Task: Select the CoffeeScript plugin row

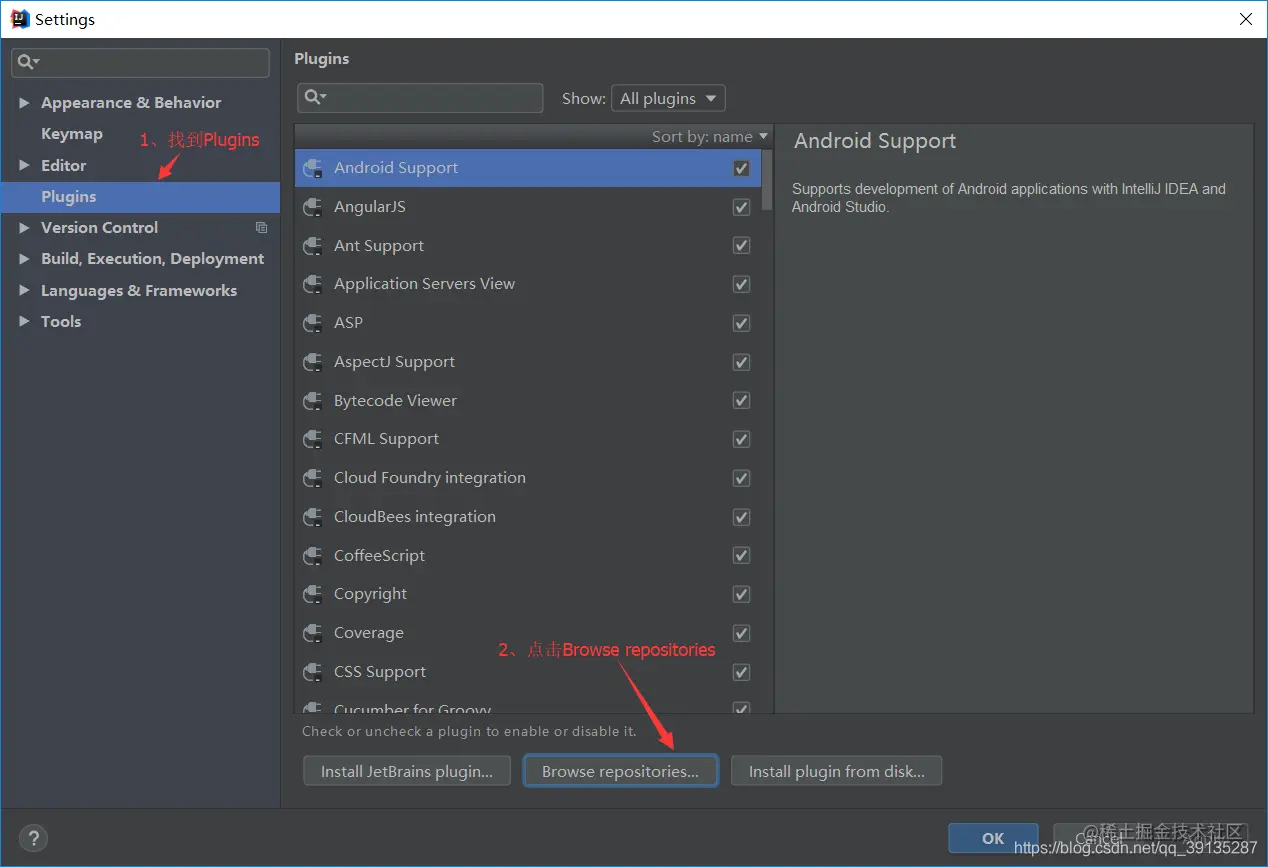Action: [528, 556]
